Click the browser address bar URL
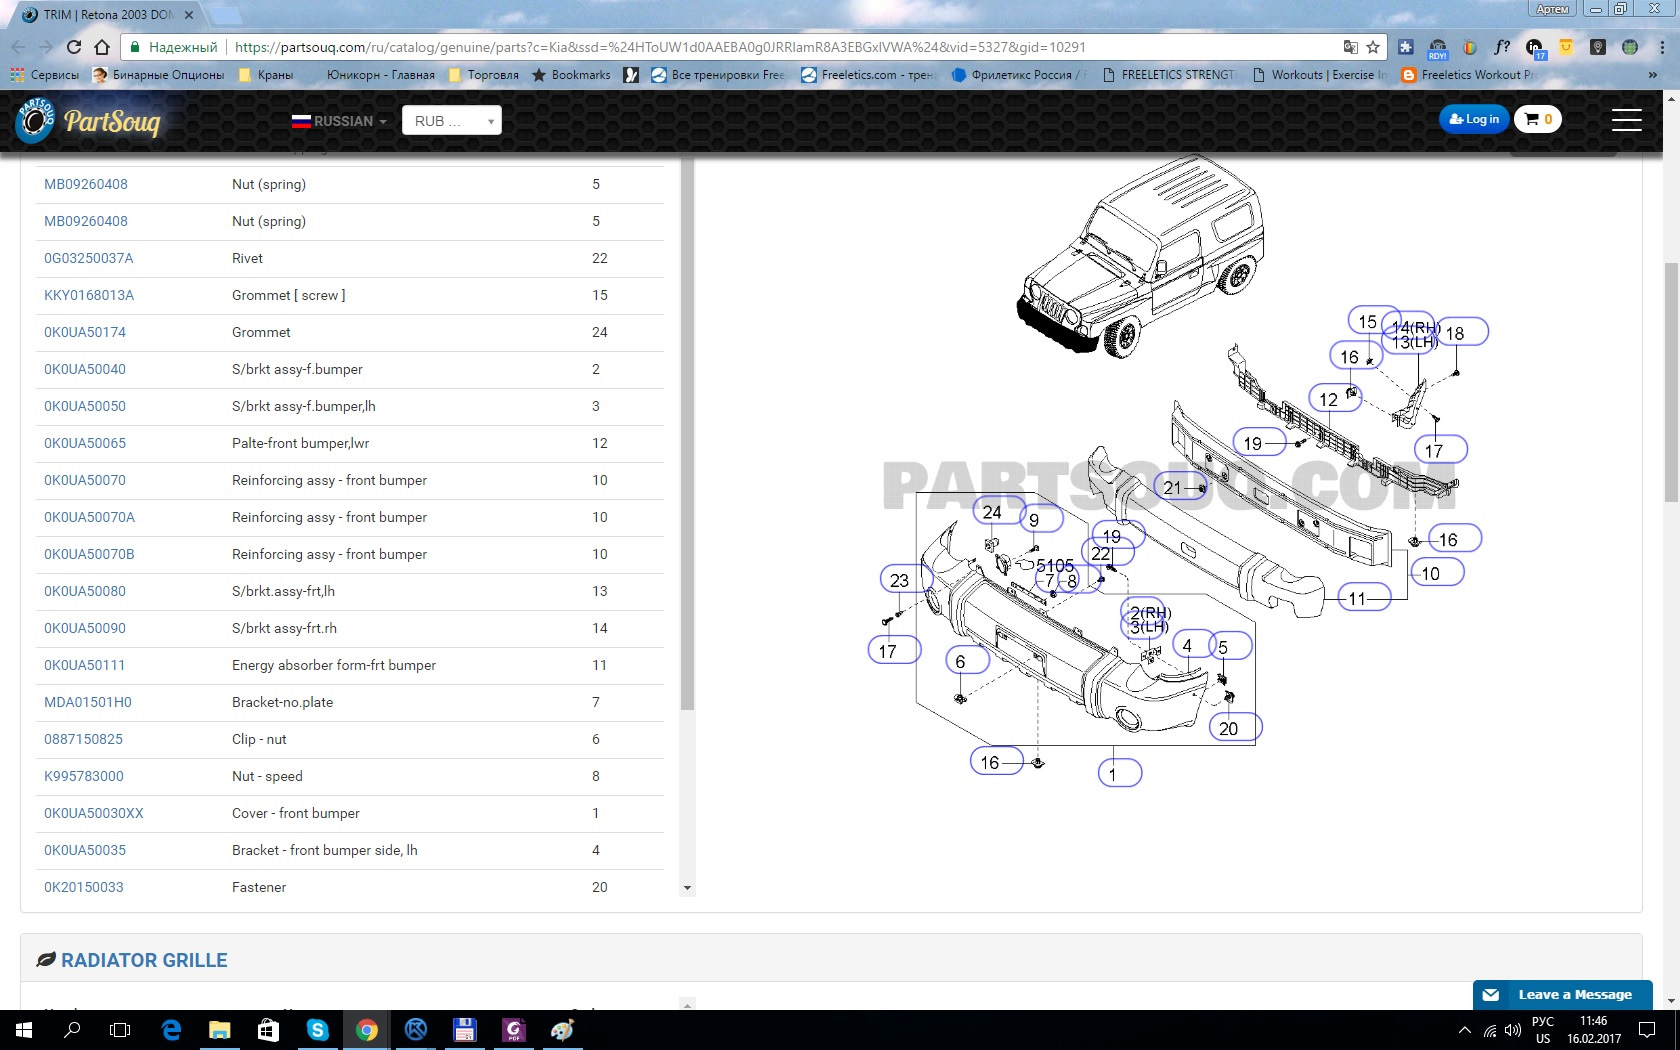 (660, 47)
